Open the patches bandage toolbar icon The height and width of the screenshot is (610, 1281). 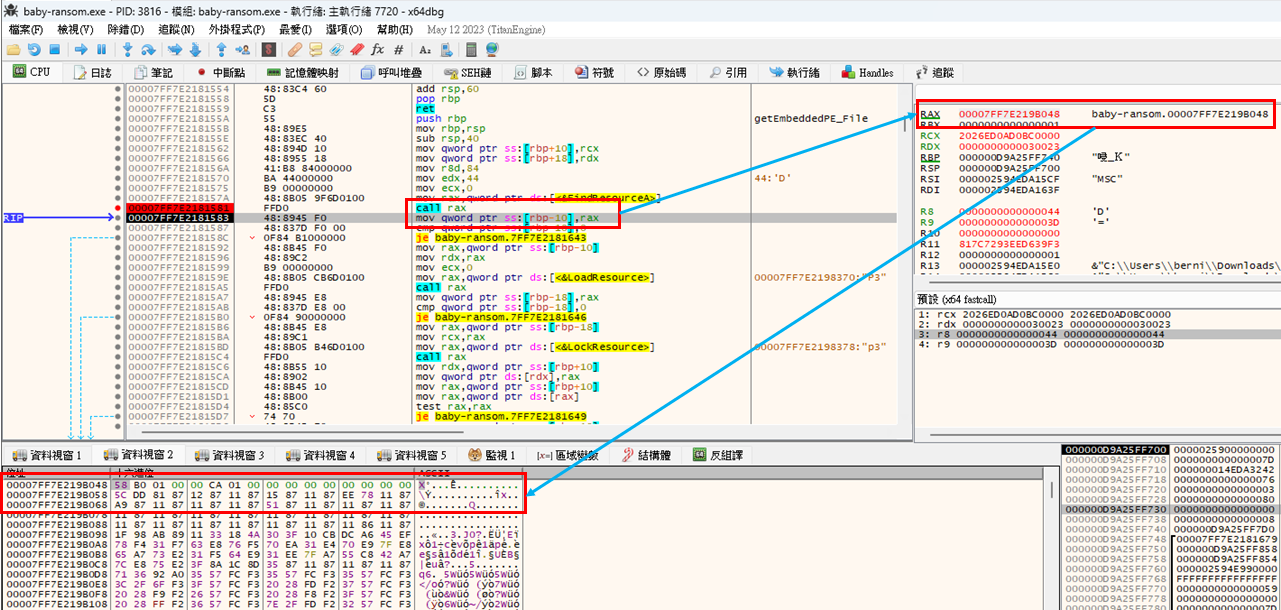pyautogui.click(x=295, y=49)
